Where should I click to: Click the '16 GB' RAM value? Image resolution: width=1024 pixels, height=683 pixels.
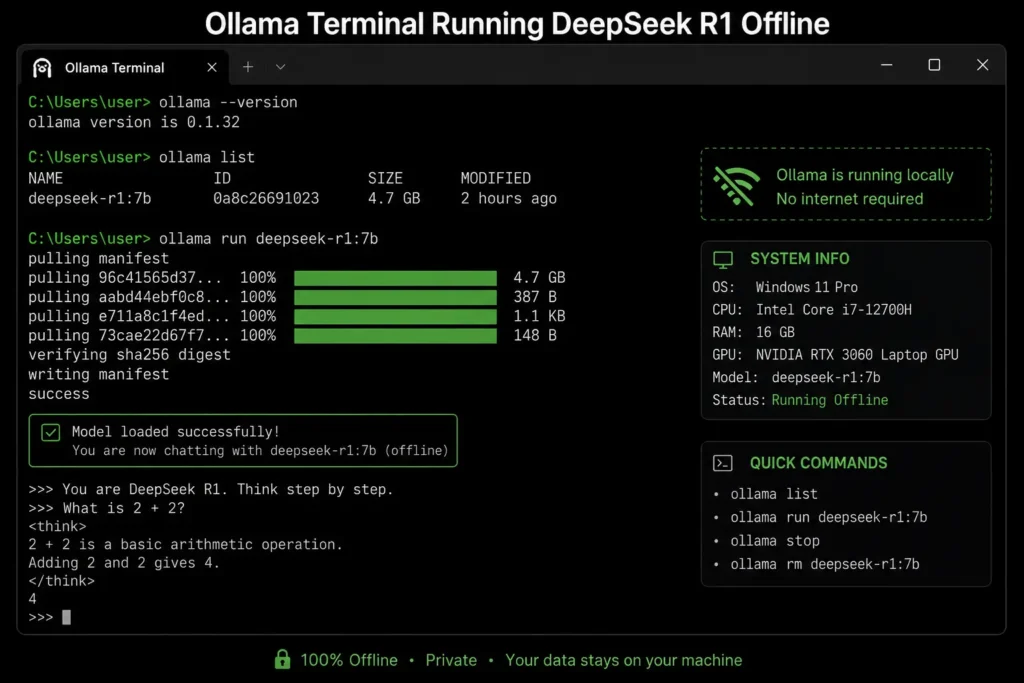[x=775, y=332]
